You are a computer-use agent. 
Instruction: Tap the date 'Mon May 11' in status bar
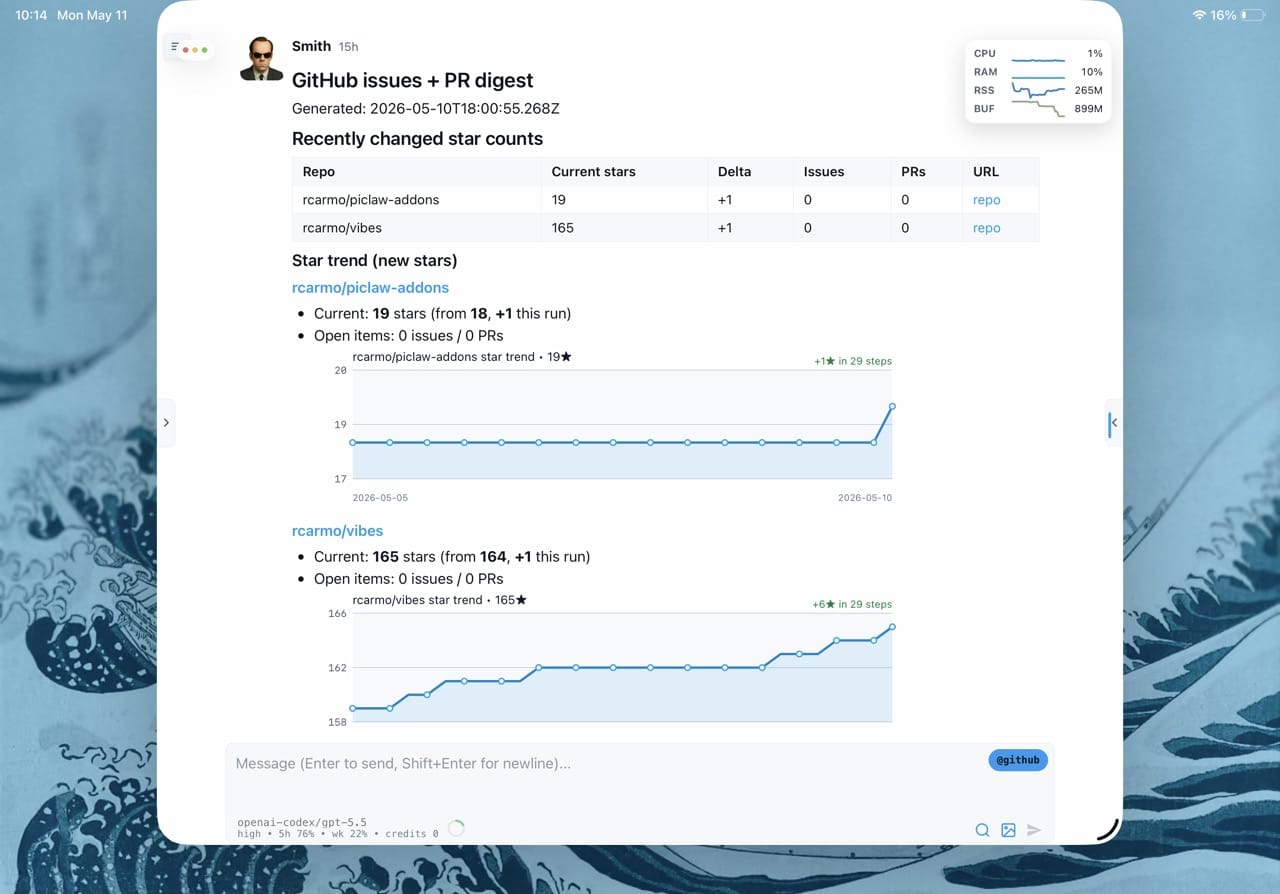click(92, 15)
